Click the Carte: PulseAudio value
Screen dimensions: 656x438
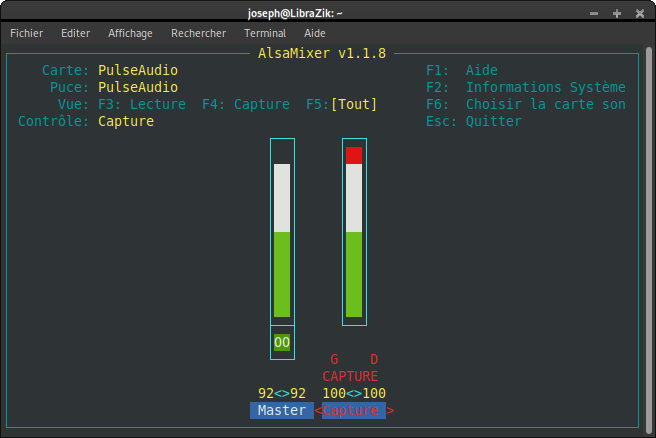tap(138, 70)
